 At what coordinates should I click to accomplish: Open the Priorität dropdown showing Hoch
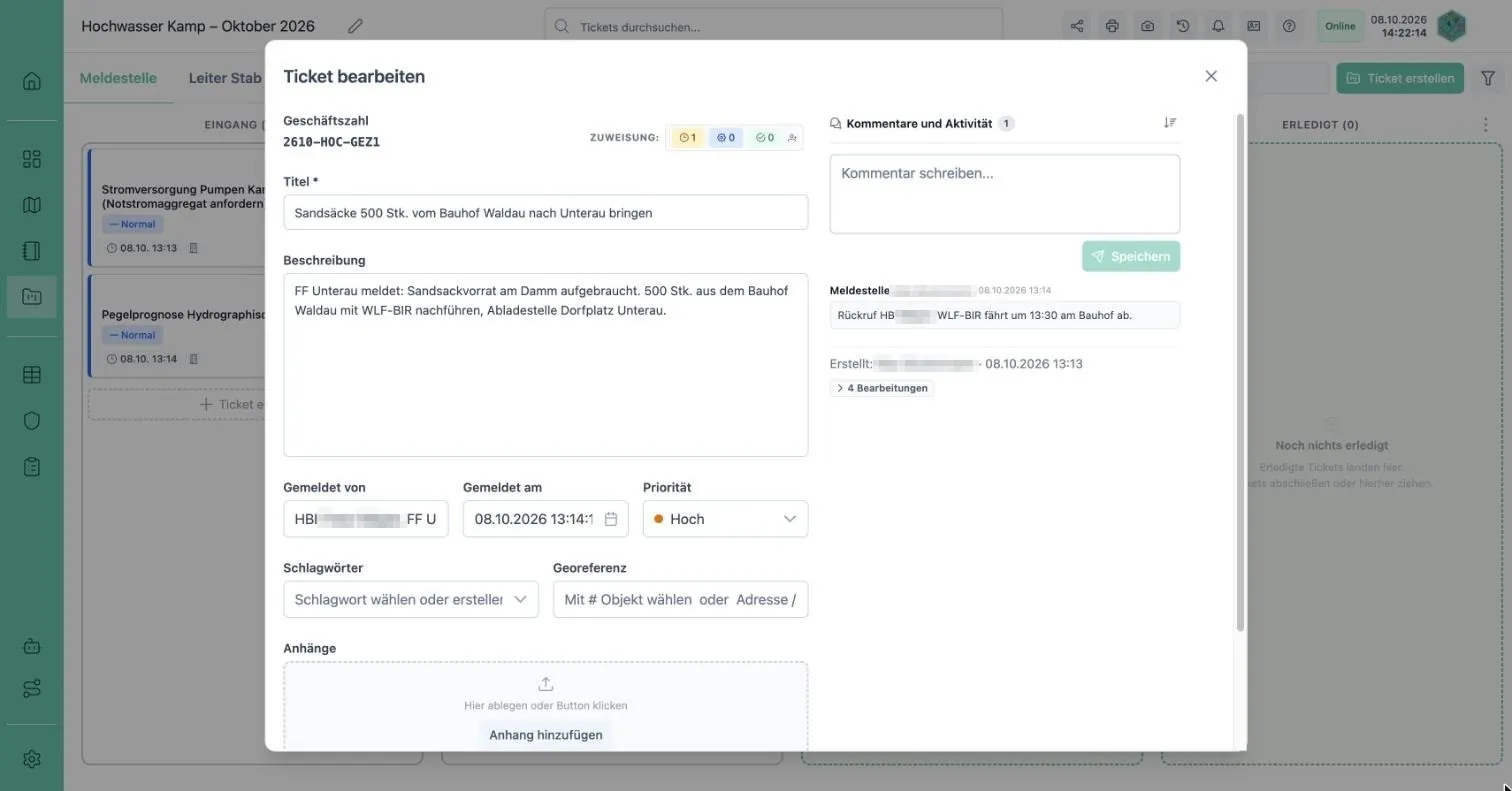tap(725, 519)
